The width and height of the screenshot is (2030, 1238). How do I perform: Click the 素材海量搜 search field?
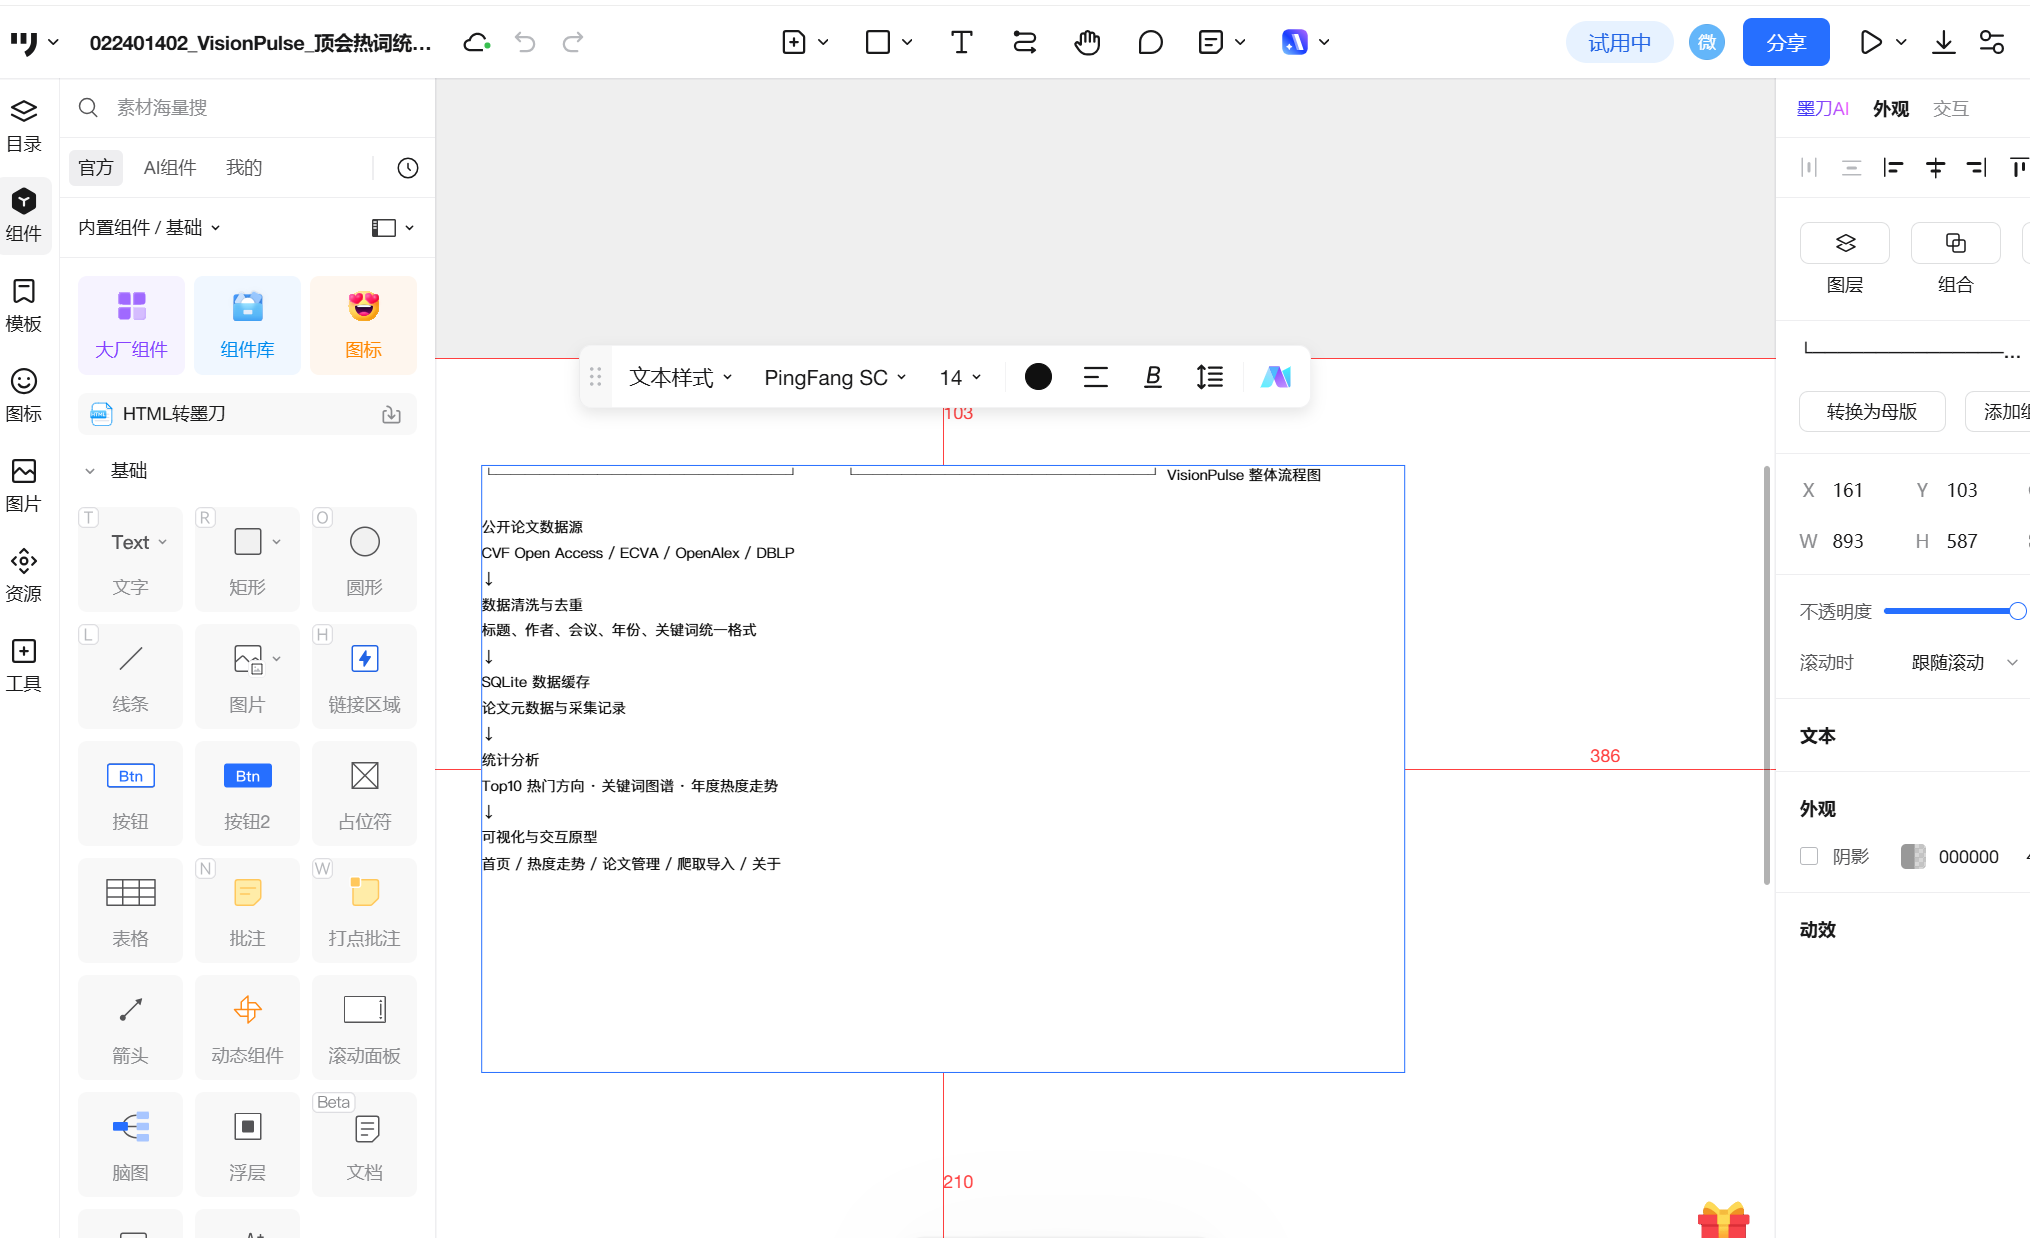[247, 108]
